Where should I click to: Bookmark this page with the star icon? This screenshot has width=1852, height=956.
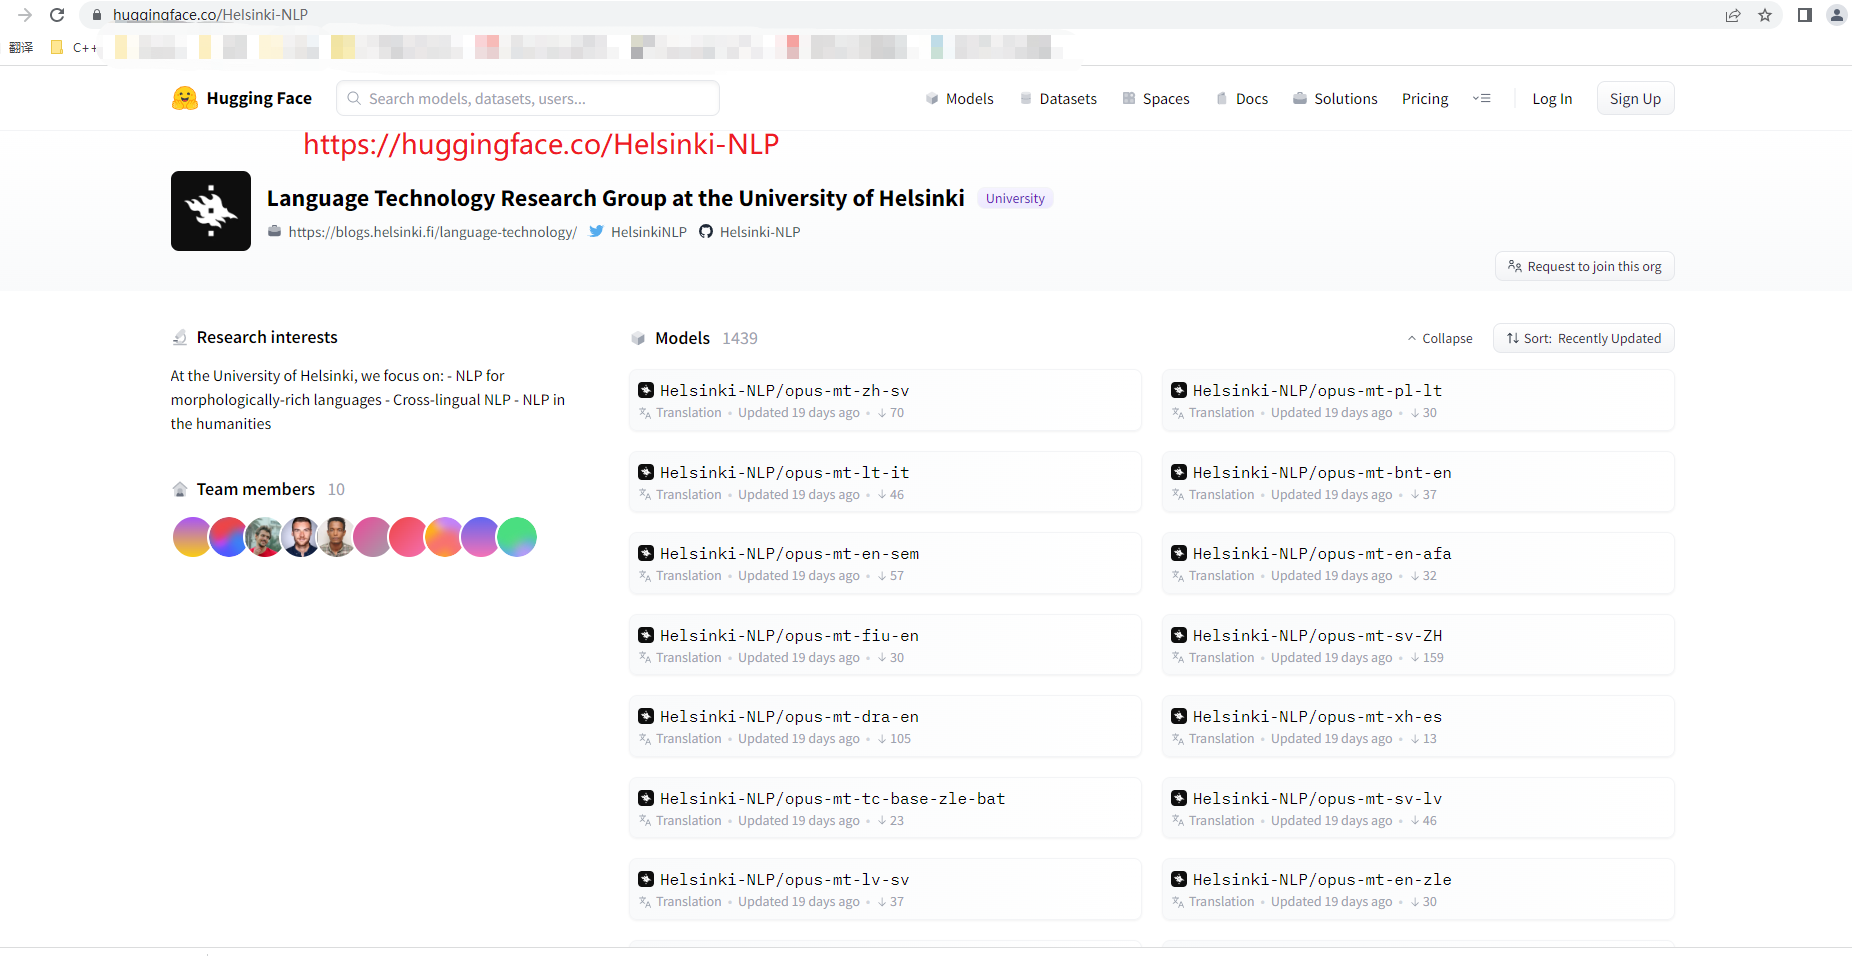click(1765, 15)
